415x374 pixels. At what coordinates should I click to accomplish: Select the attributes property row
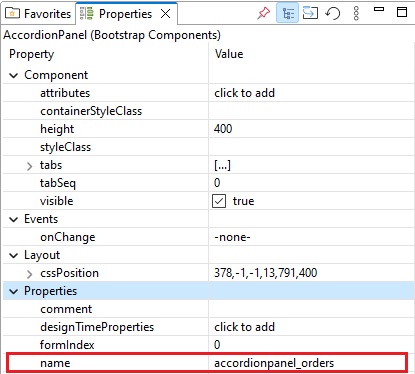(x=208, y=93)
